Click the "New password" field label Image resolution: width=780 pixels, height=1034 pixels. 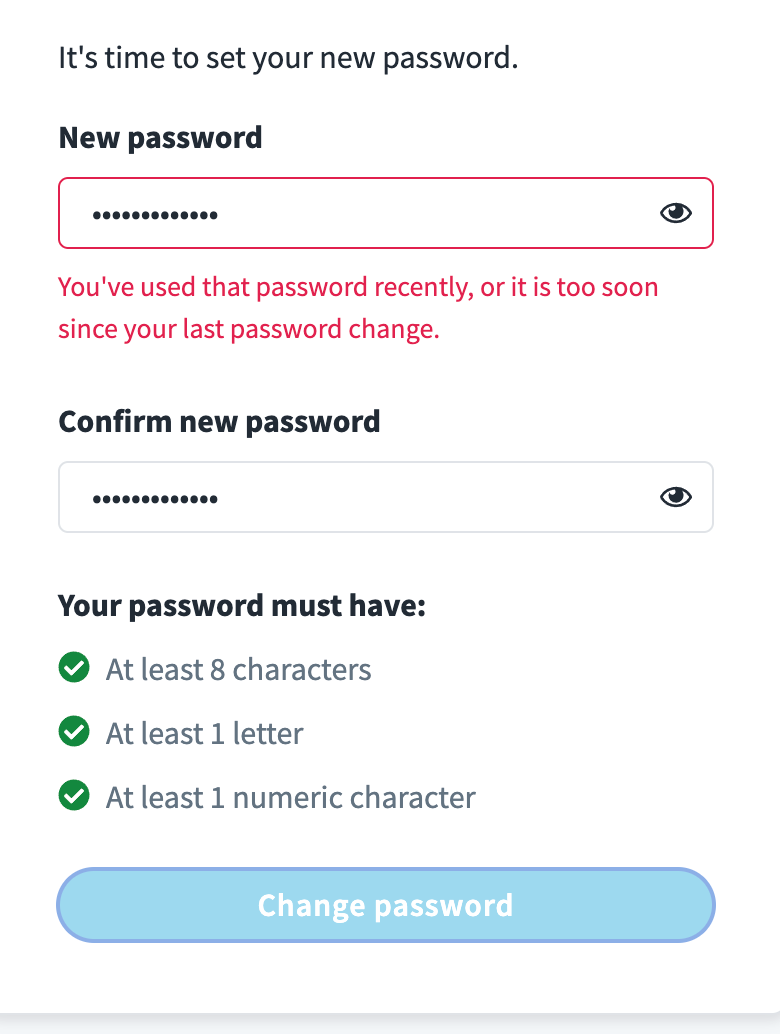click(x=160, y=137)
